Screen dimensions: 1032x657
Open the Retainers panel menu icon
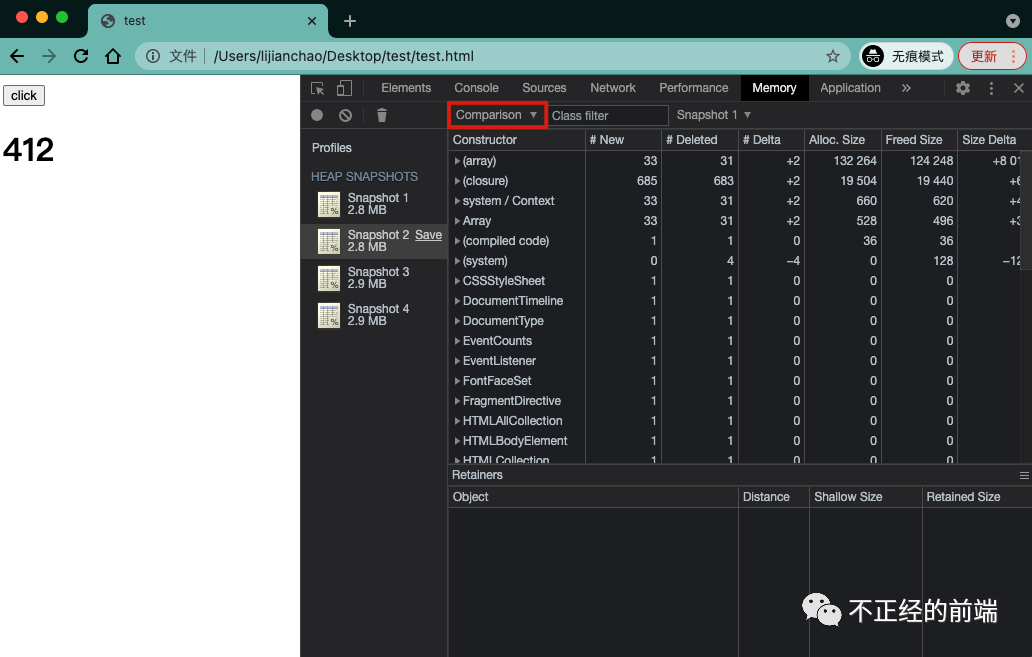coord(1024,475)
